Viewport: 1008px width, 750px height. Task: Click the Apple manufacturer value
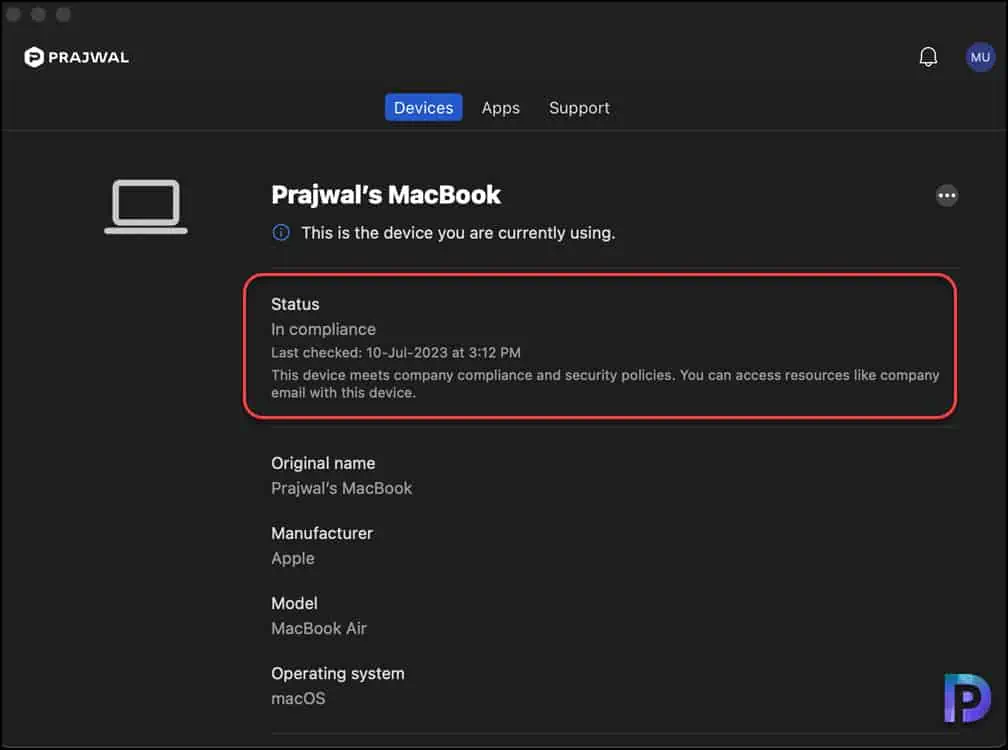(292, 558)
